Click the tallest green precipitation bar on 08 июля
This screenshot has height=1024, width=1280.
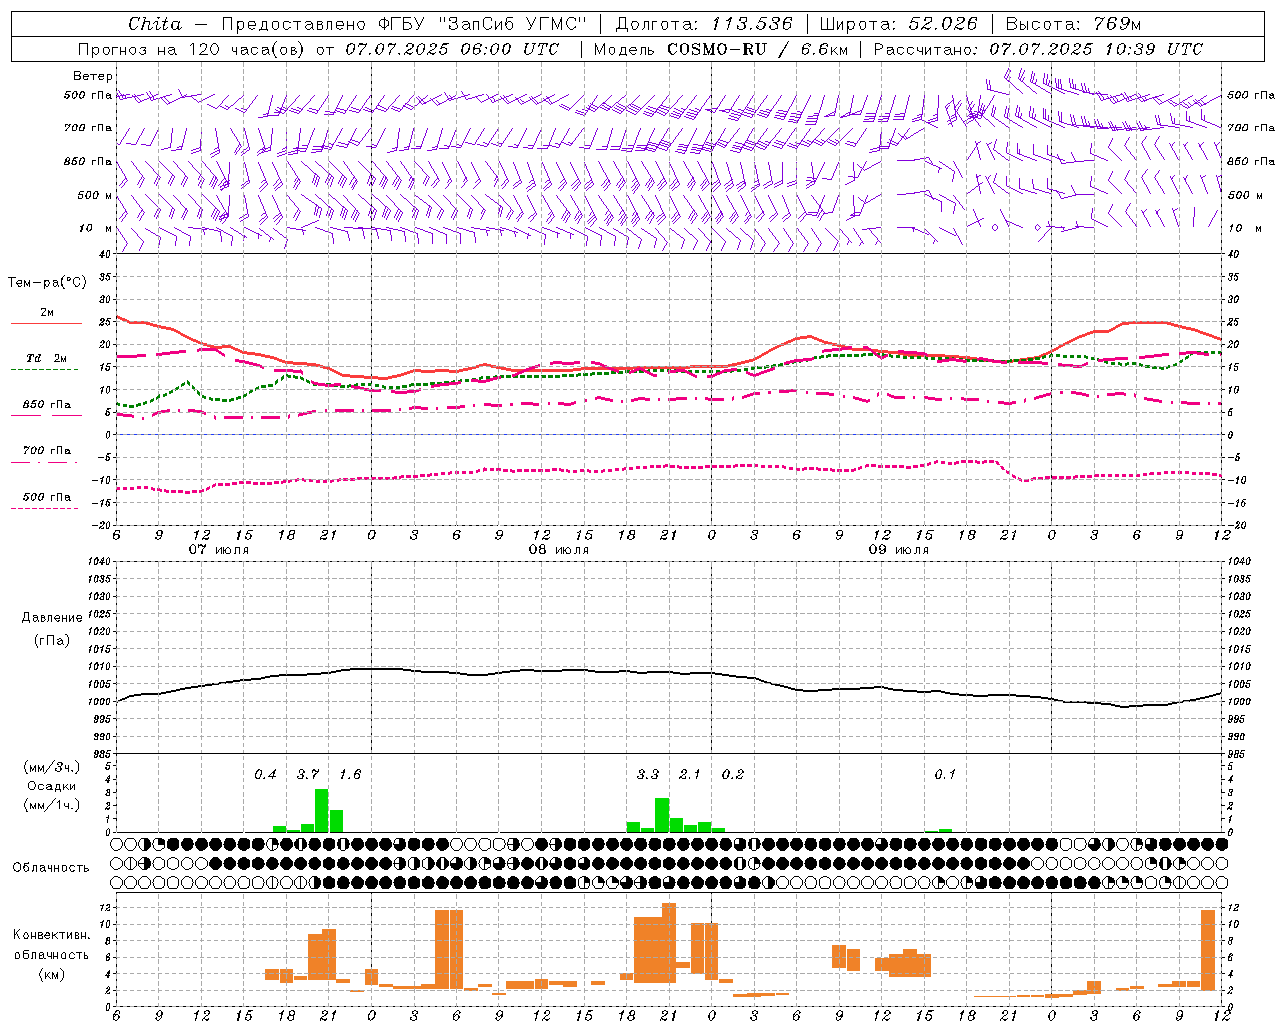coord(662,814)
